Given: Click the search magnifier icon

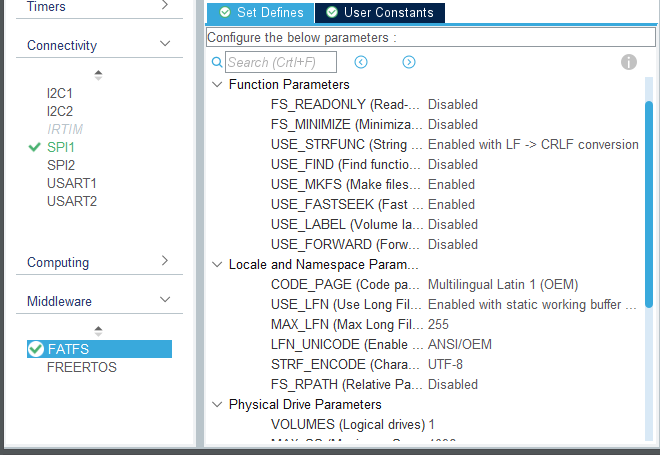Looking at the screenshot, I should click(x=217, y=62).
